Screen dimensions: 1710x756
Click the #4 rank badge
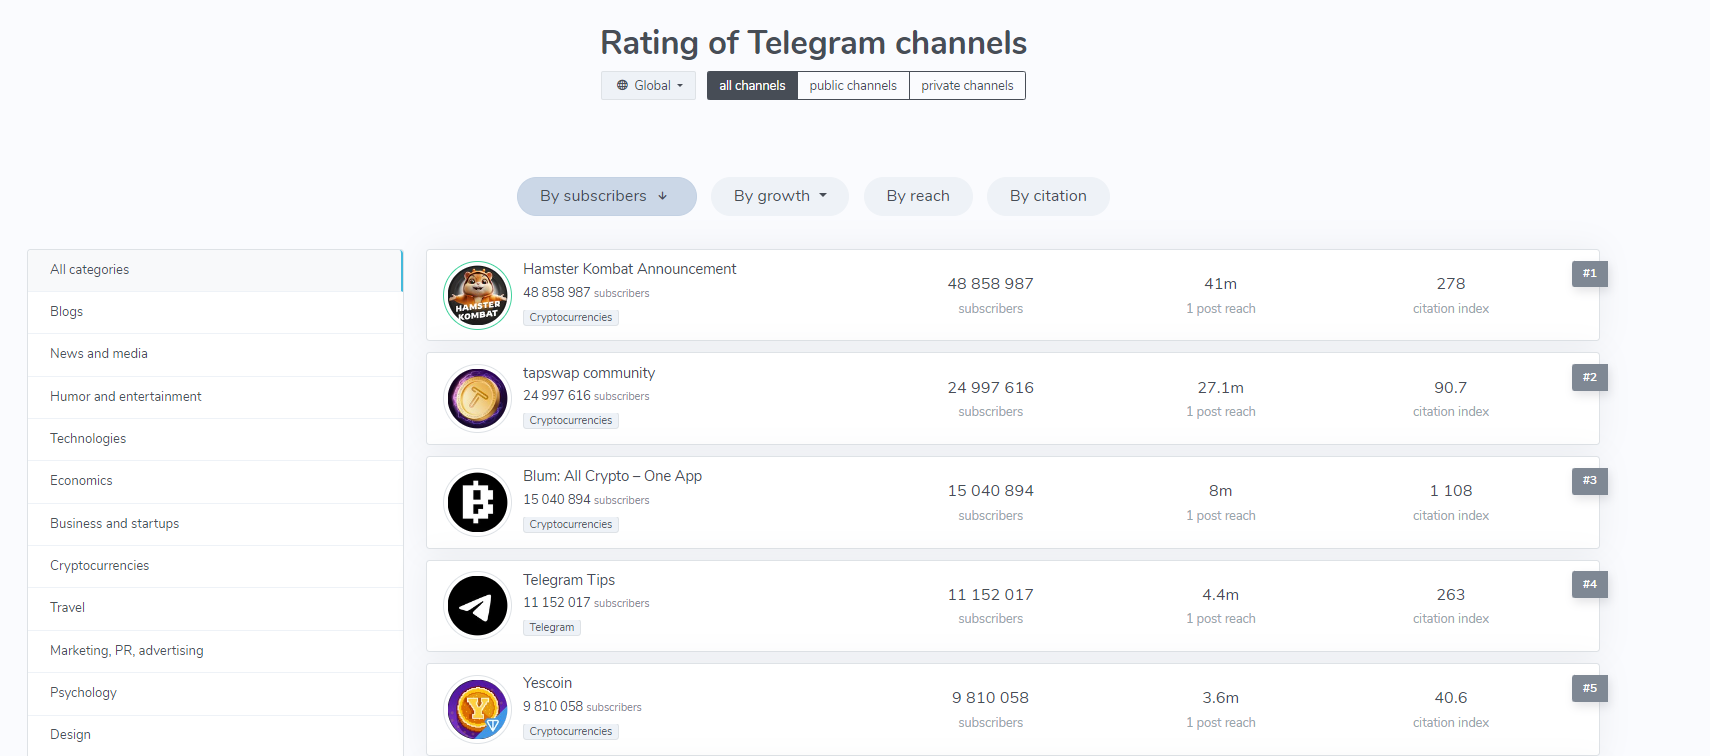(1590, 585)
